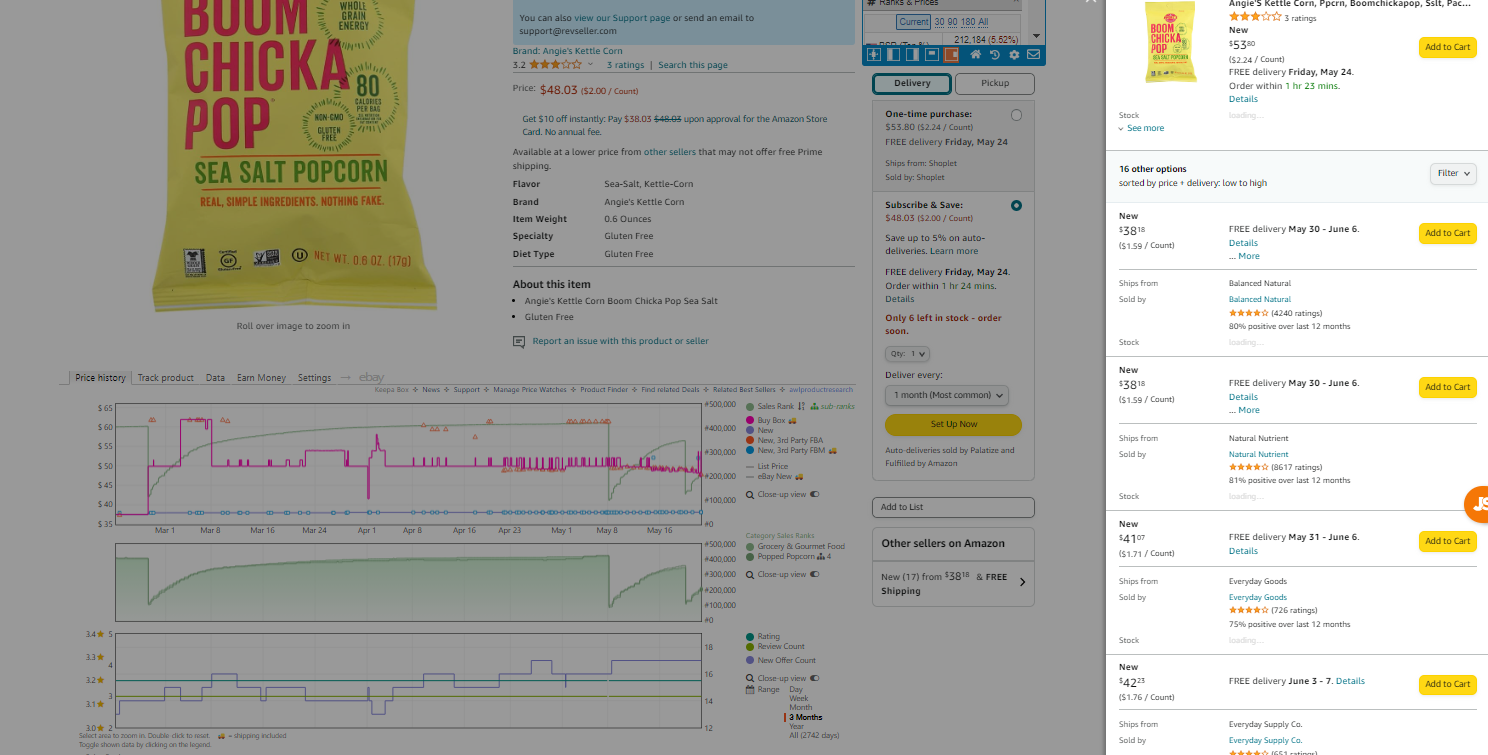Click the home icon in RevSeller toolbar
Image resolution: width=1488 pixels, height=755 pixels.
click(976, 54)
